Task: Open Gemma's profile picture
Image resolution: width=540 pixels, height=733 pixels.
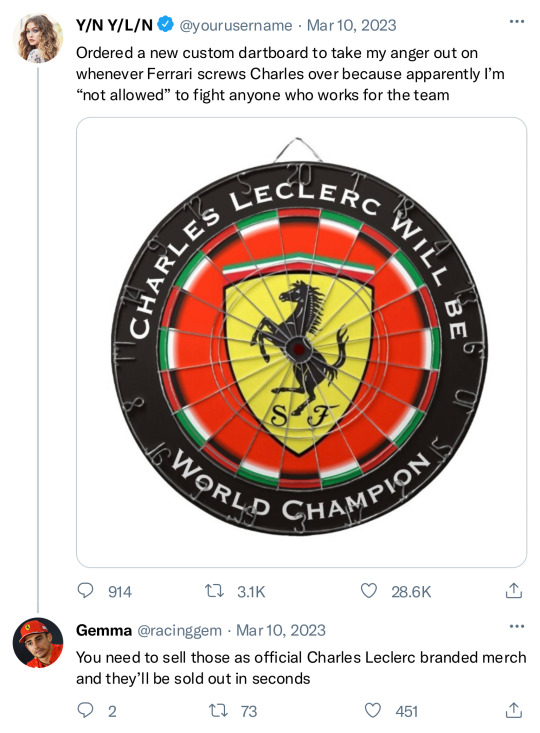Action: [38, 643]
